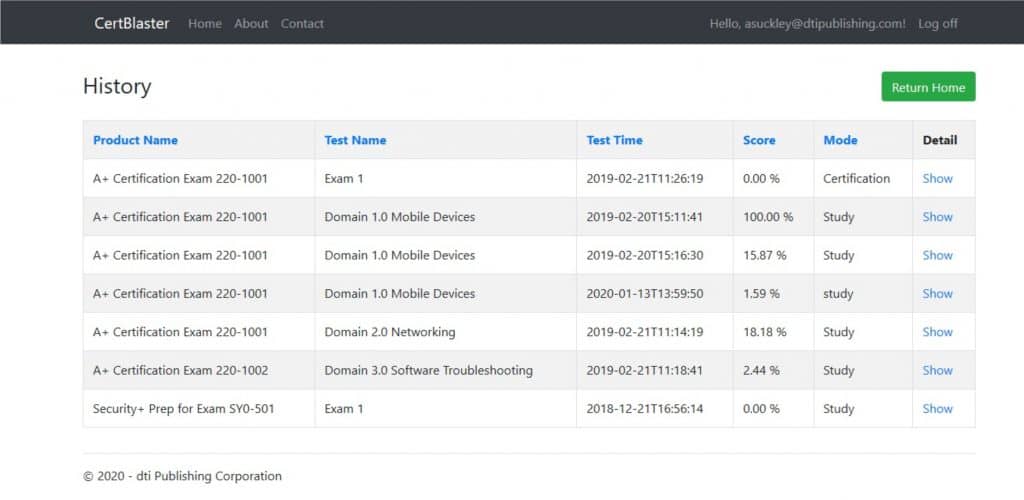This screenshot has height=500, width=1024.
Task: Sort table by Test Time header
Action: coord(615,140)
